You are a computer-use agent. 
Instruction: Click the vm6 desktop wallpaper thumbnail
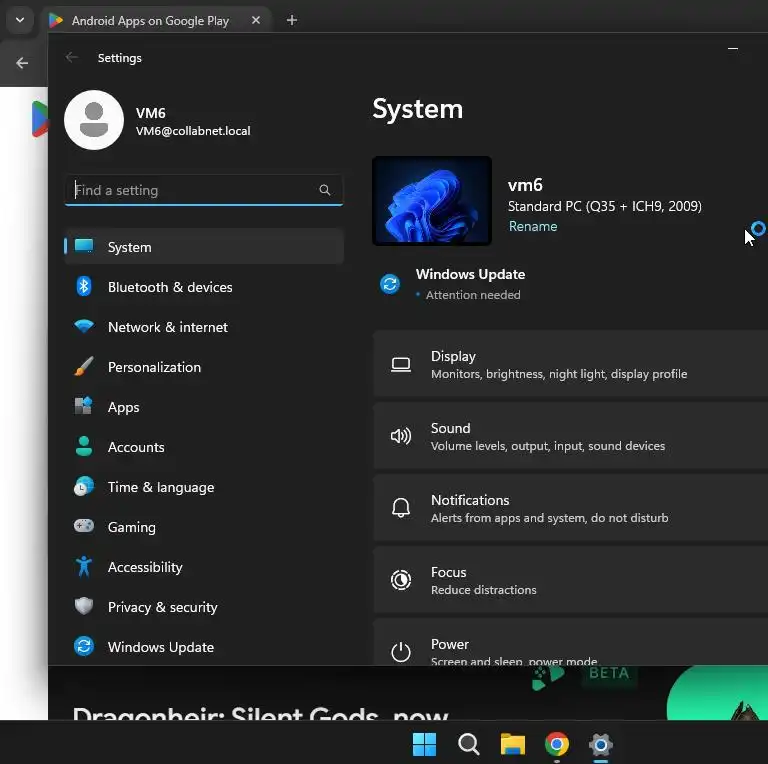[x=432, y=201]
